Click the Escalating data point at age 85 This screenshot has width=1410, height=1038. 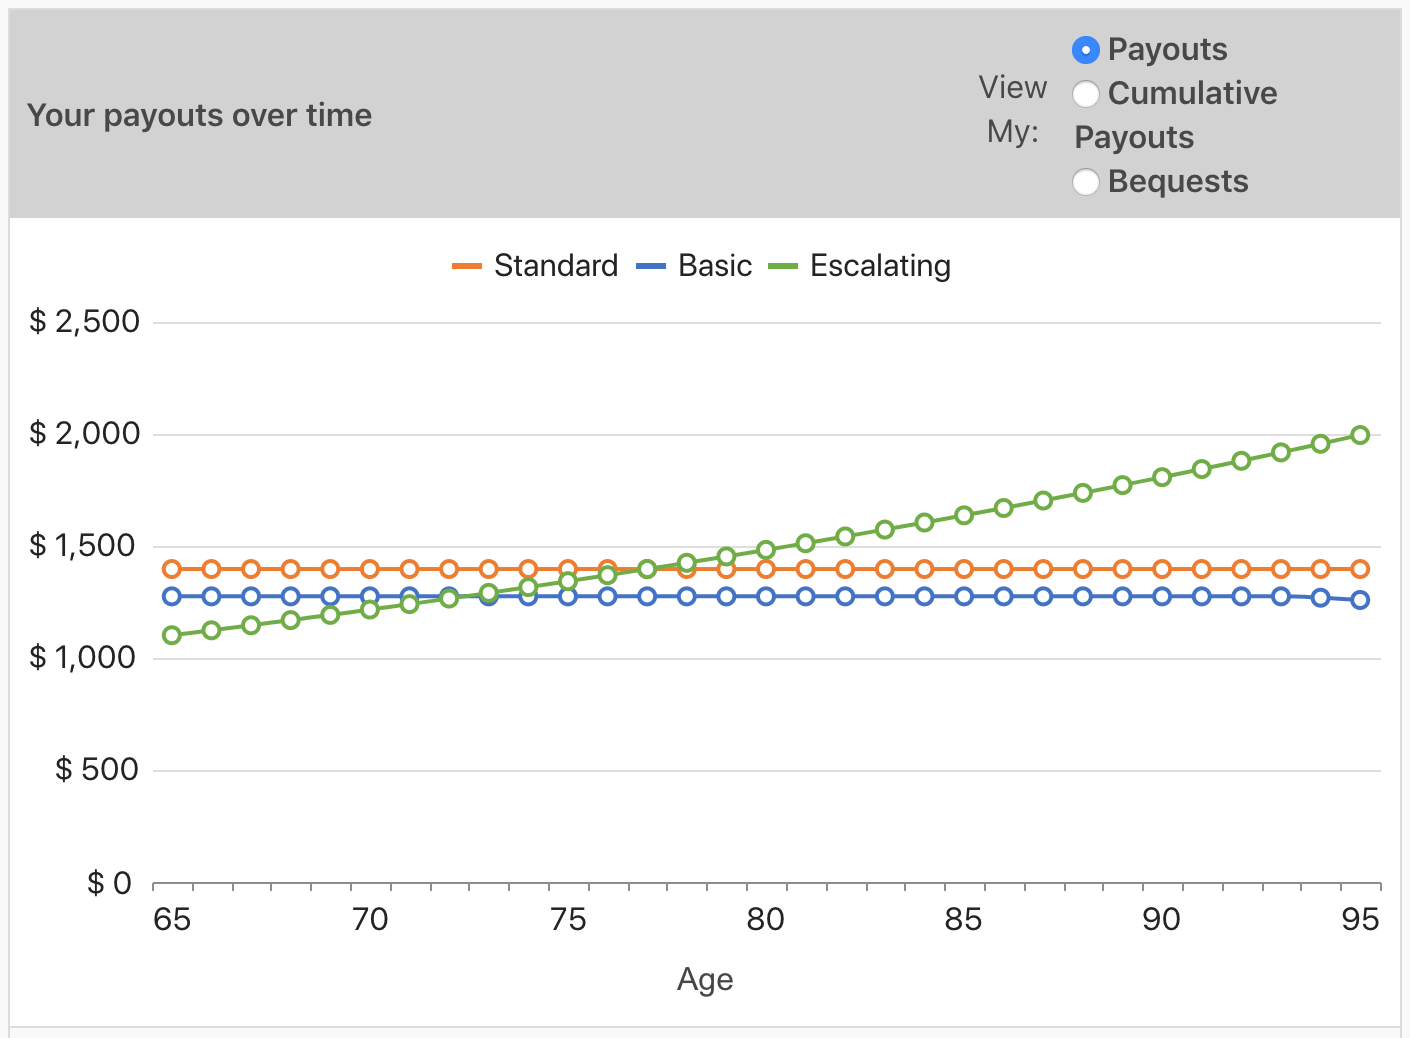click(x=964, y=515)
